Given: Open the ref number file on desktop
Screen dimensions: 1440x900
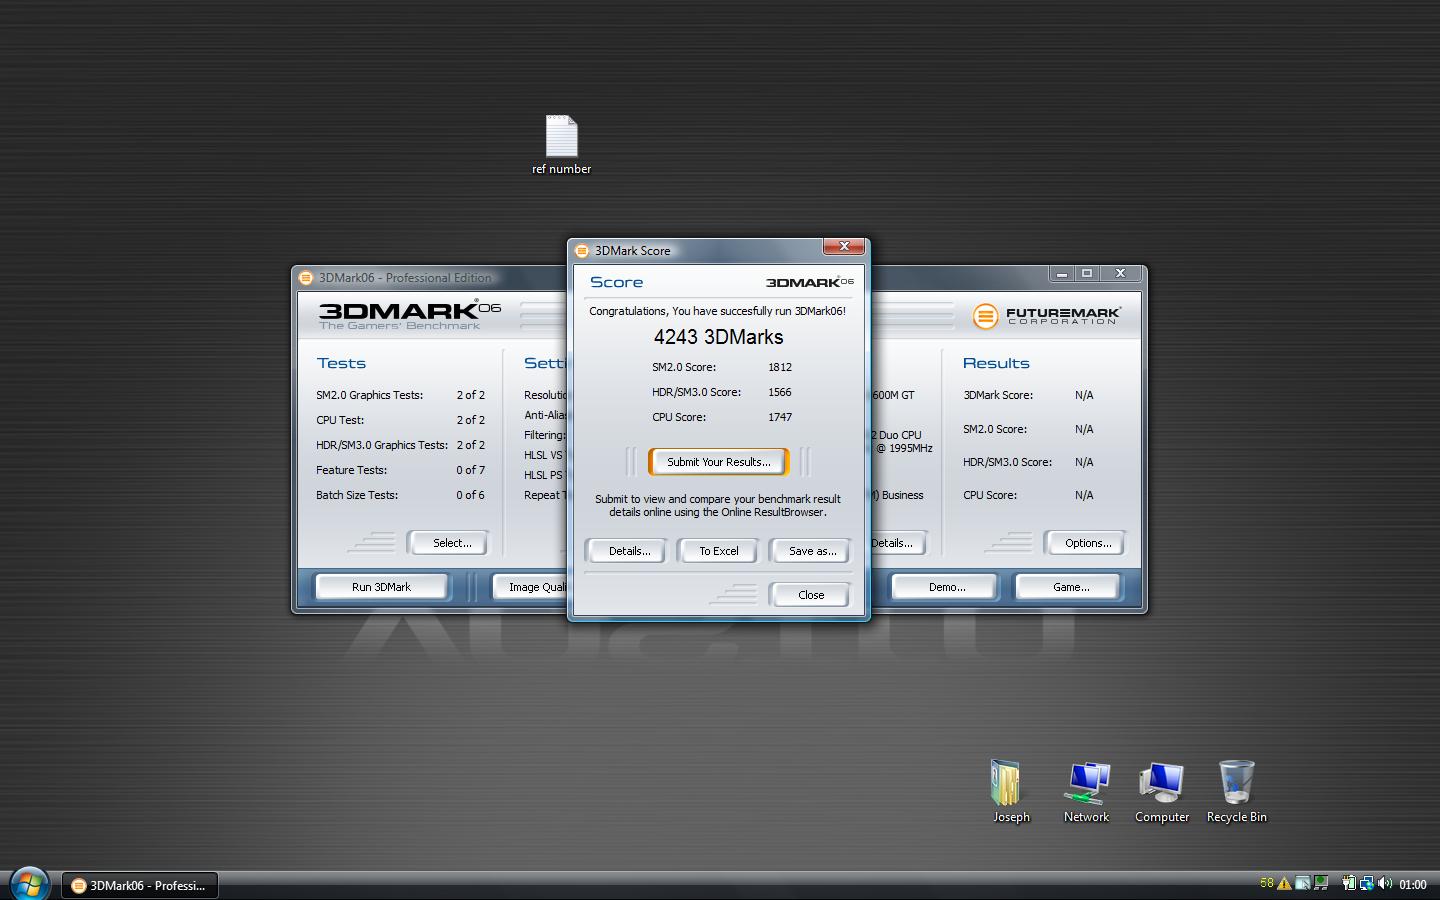Looking at the screenshot, I should [x=561, y=145].
